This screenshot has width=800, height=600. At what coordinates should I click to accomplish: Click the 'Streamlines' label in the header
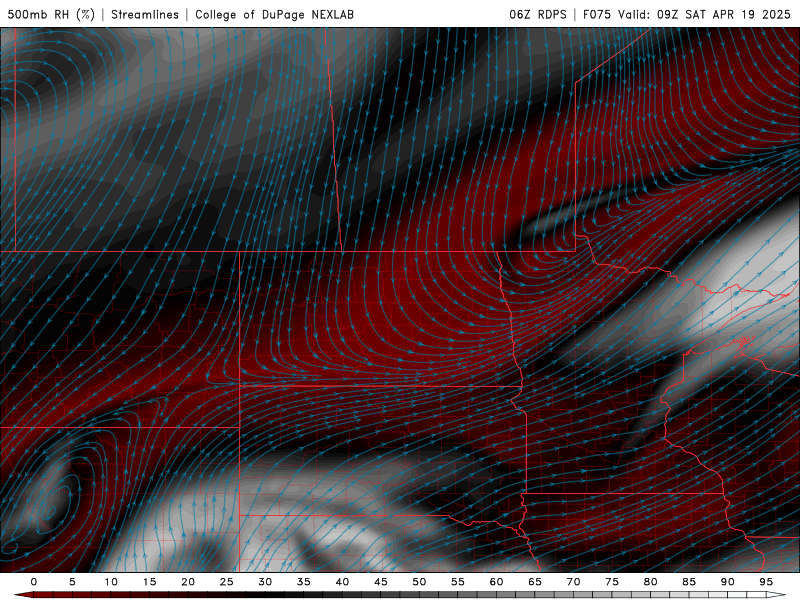tap(145, 14)
